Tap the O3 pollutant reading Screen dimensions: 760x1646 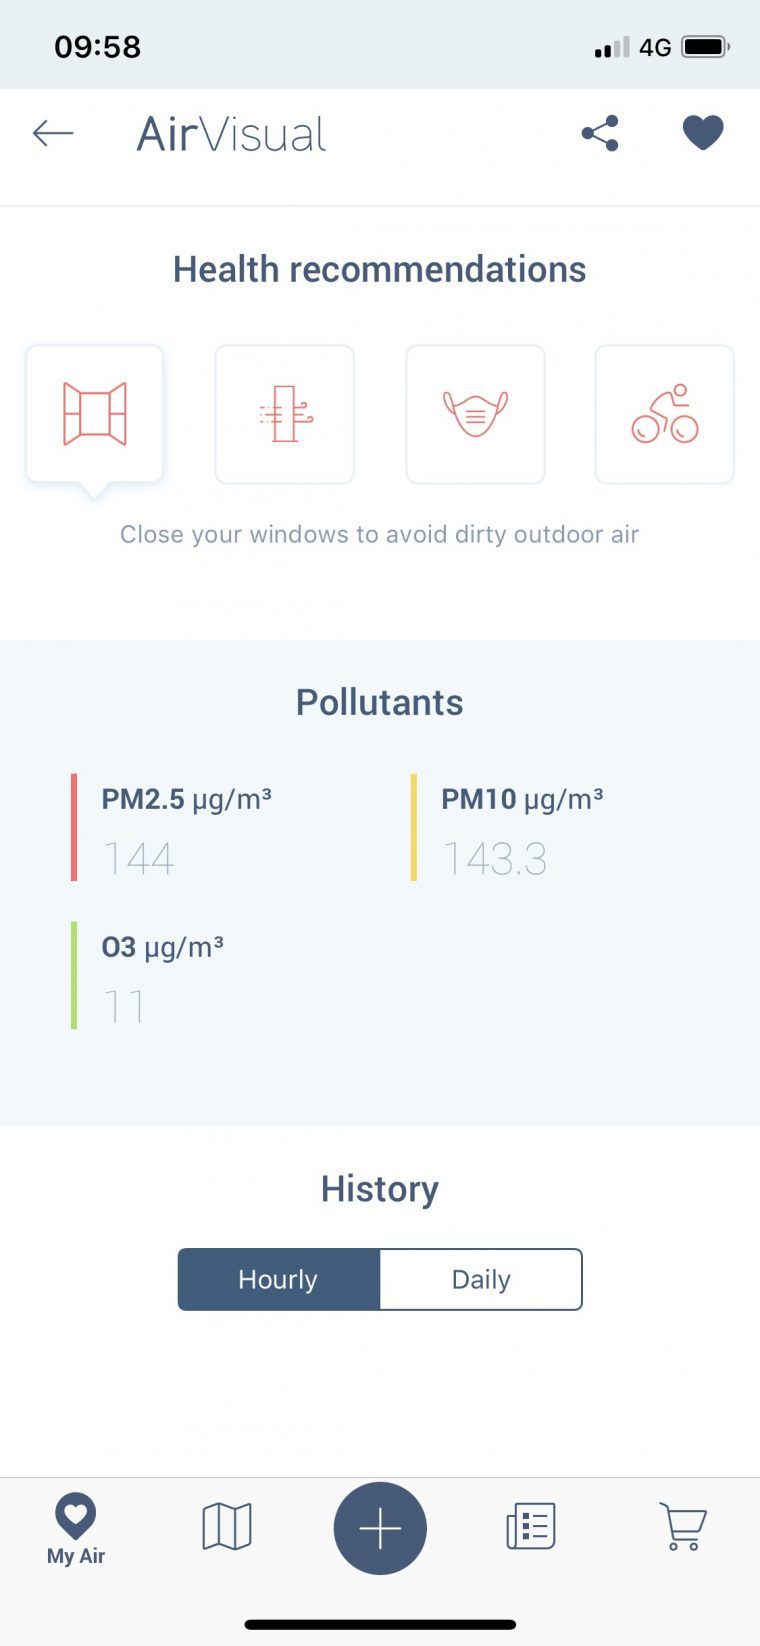[x=162, y=975]
